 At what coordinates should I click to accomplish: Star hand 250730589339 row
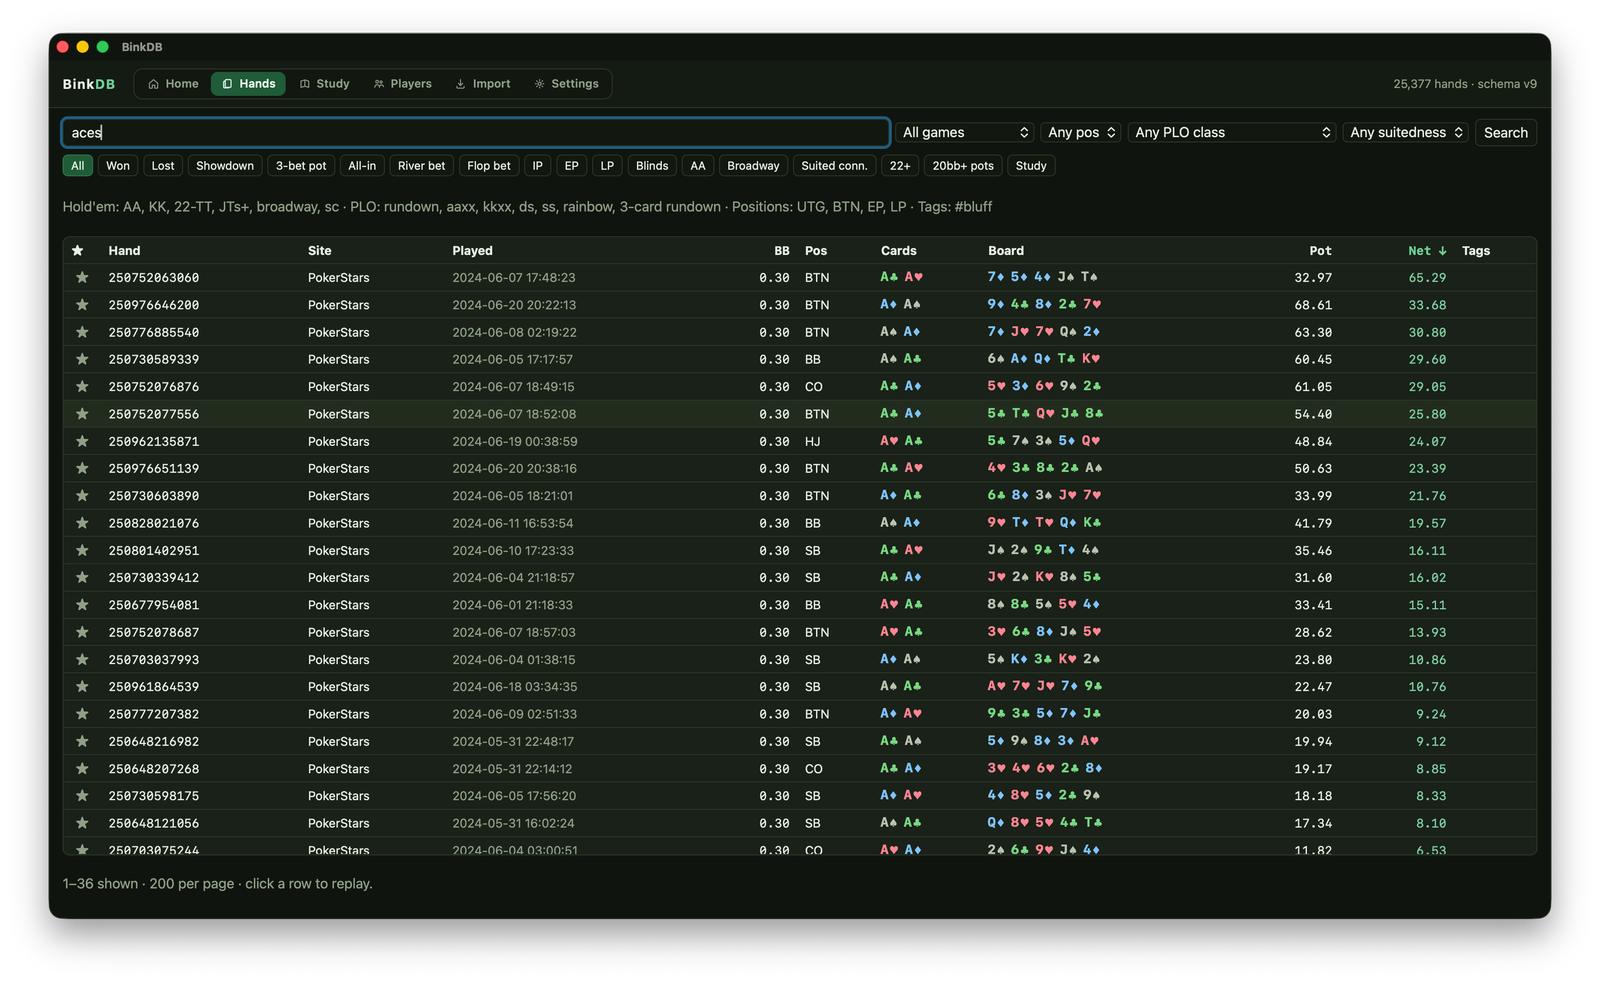(82, 360)
